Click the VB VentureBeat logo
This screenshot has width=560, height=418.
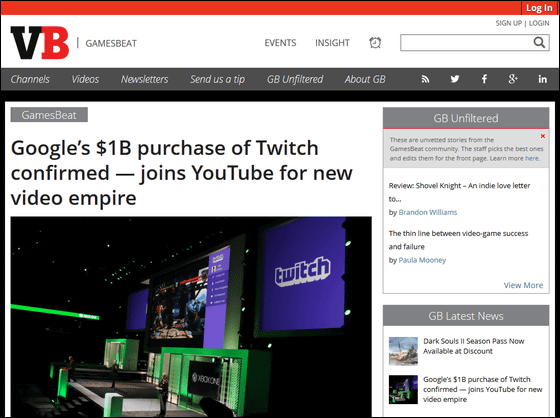point(40,43)
